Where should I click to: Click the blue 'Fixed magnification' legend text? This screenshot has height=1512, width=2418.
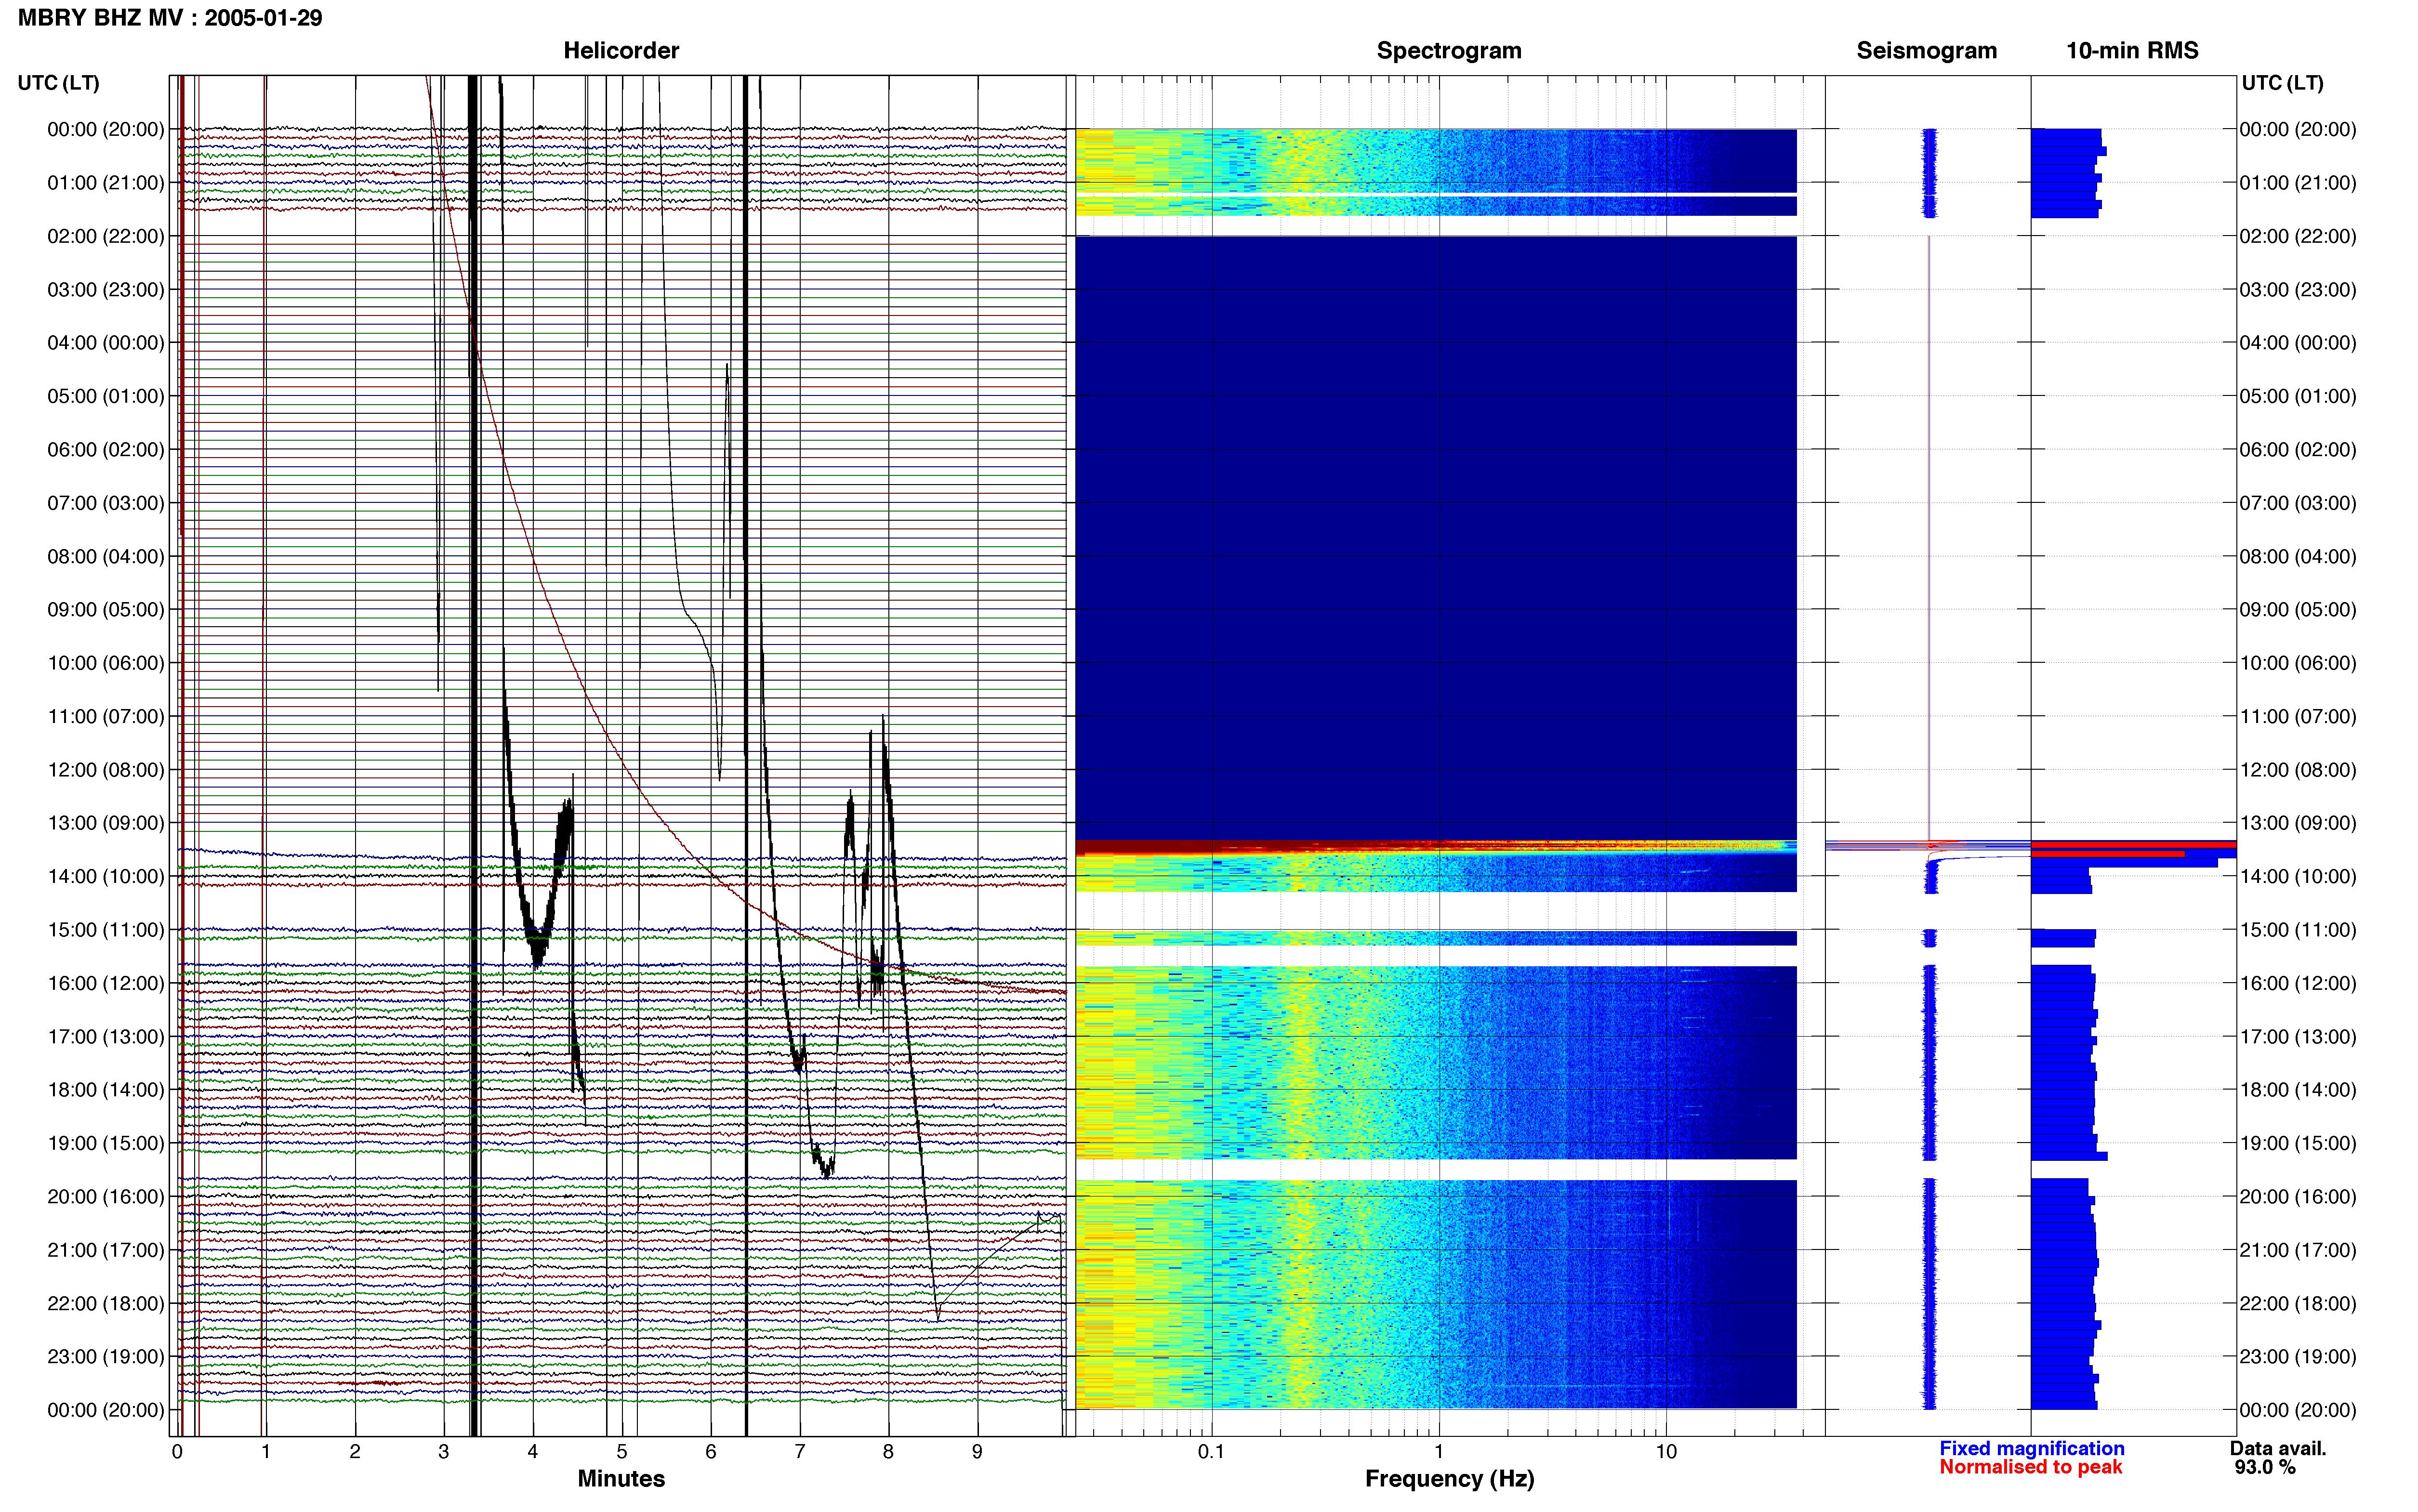[x=2031, y=1449]
